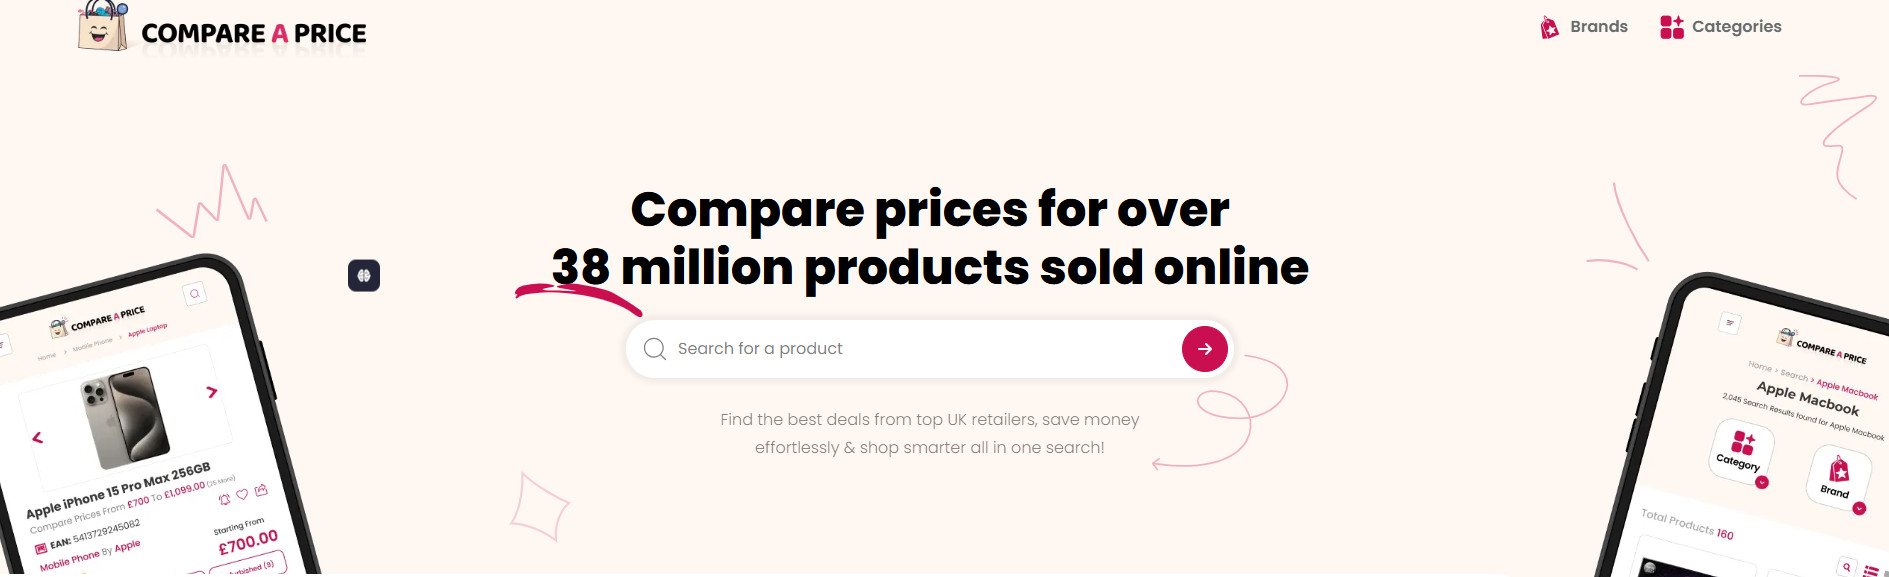The width and height of the screenshot is (1889, 577).
Task: Tap search icon in left phone mockup
Action: (195, 293)
